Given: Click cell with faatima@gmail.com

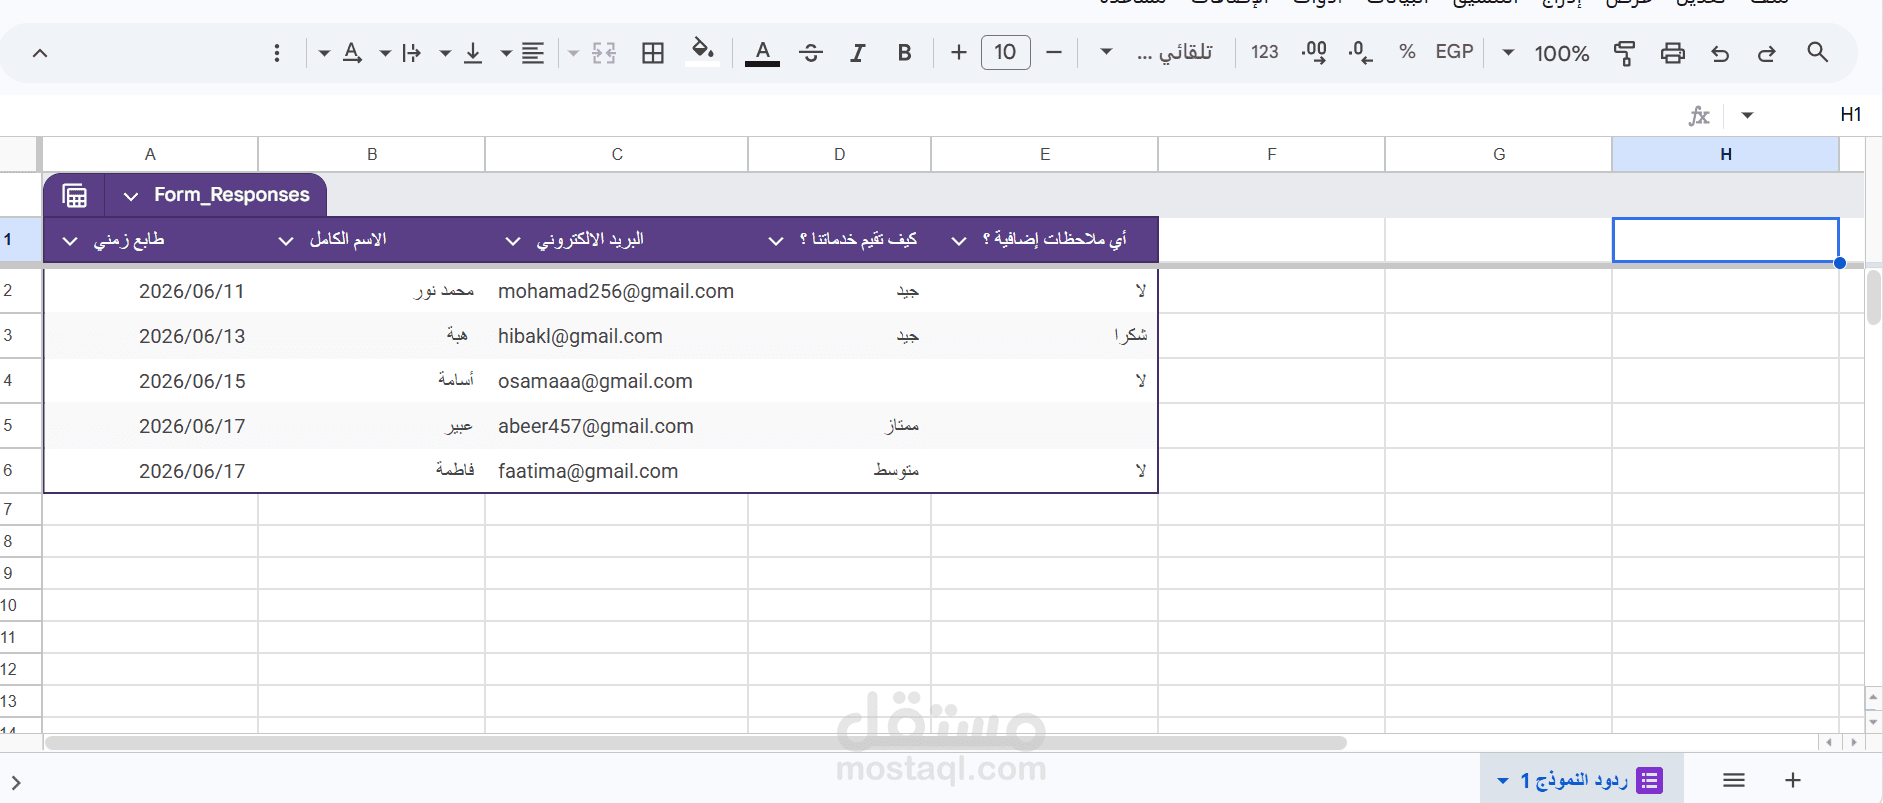Looking at the screenshot, I should point(616,471).
